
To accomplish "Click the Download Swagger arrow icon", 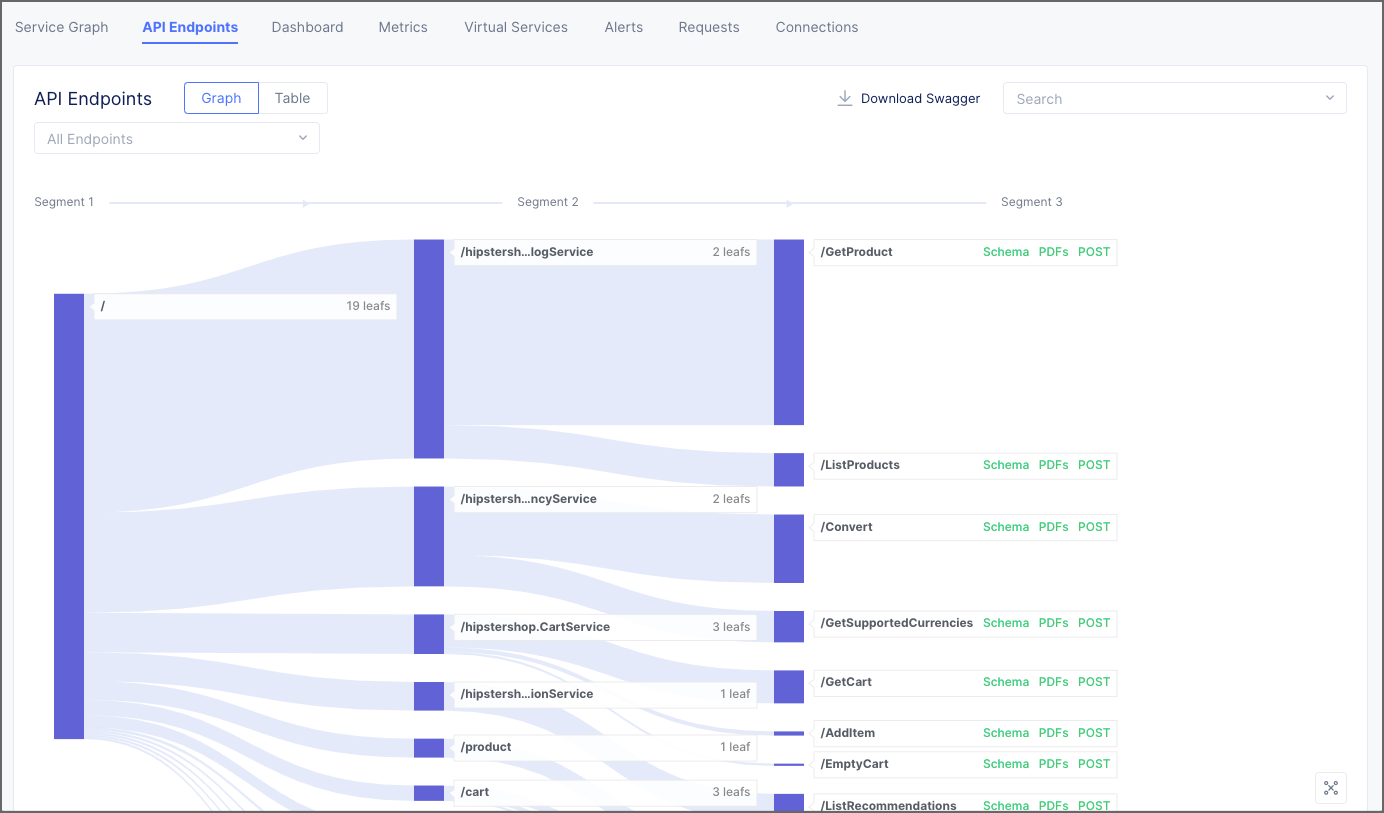I will tap(845, 98).
